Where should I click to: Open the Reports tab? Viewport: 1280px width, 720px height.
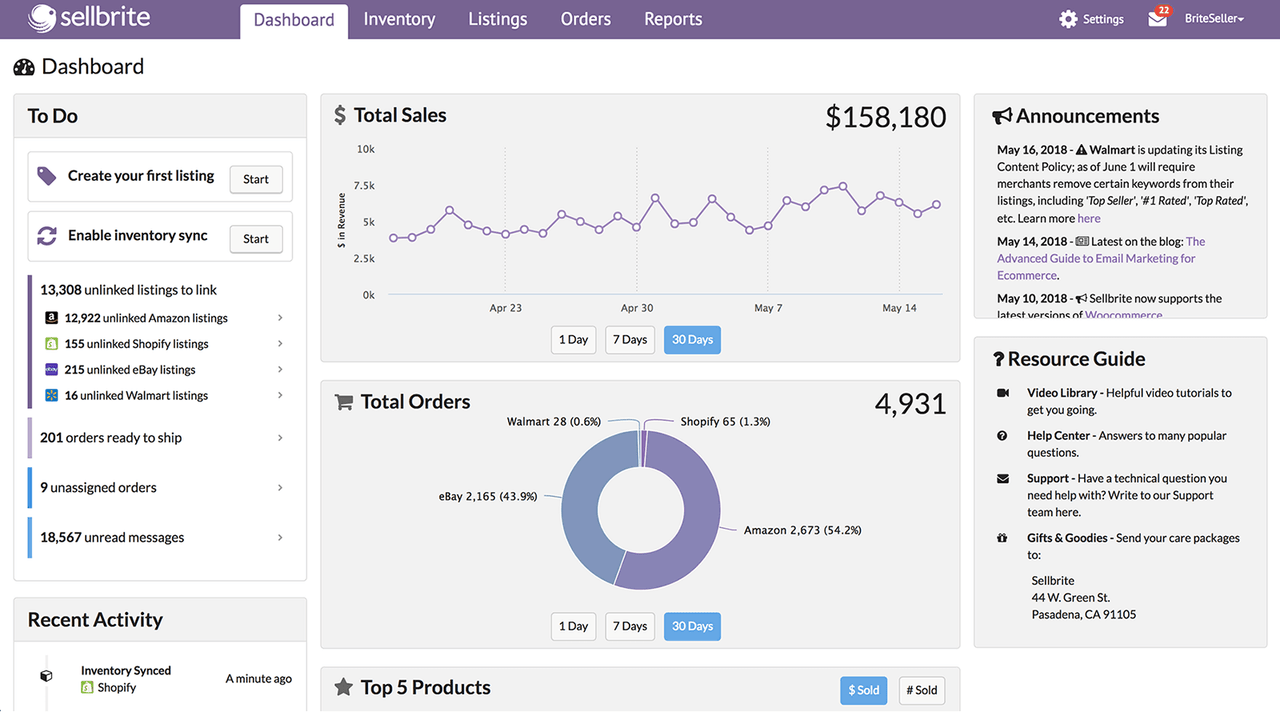pyautogui.click(x=672, y=18)
